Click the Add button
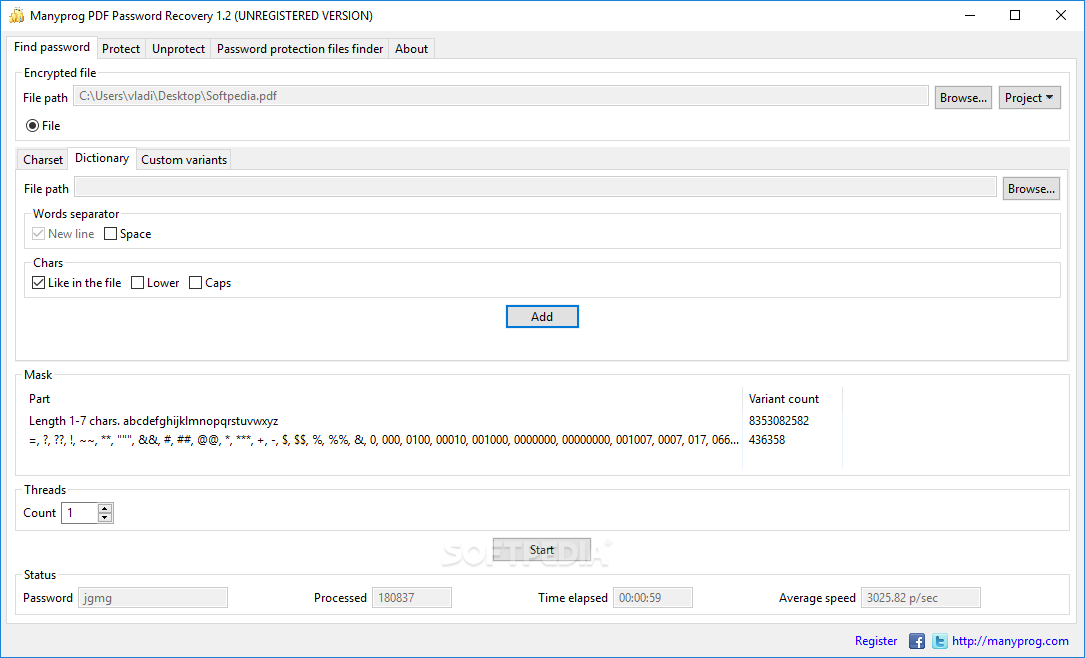Image resolution: width=1085 pixels, height=658 pixels. coord(542,316)
